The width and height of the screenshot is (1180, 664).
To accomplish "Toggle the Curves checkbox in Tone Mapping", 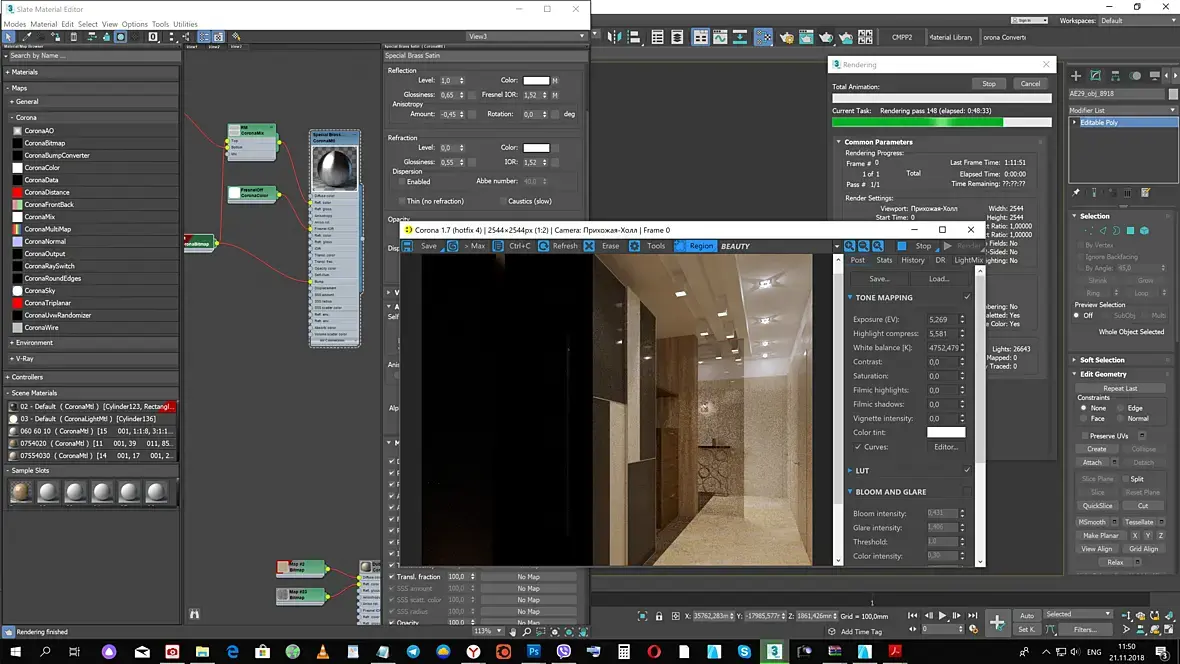I will (858, 447).
